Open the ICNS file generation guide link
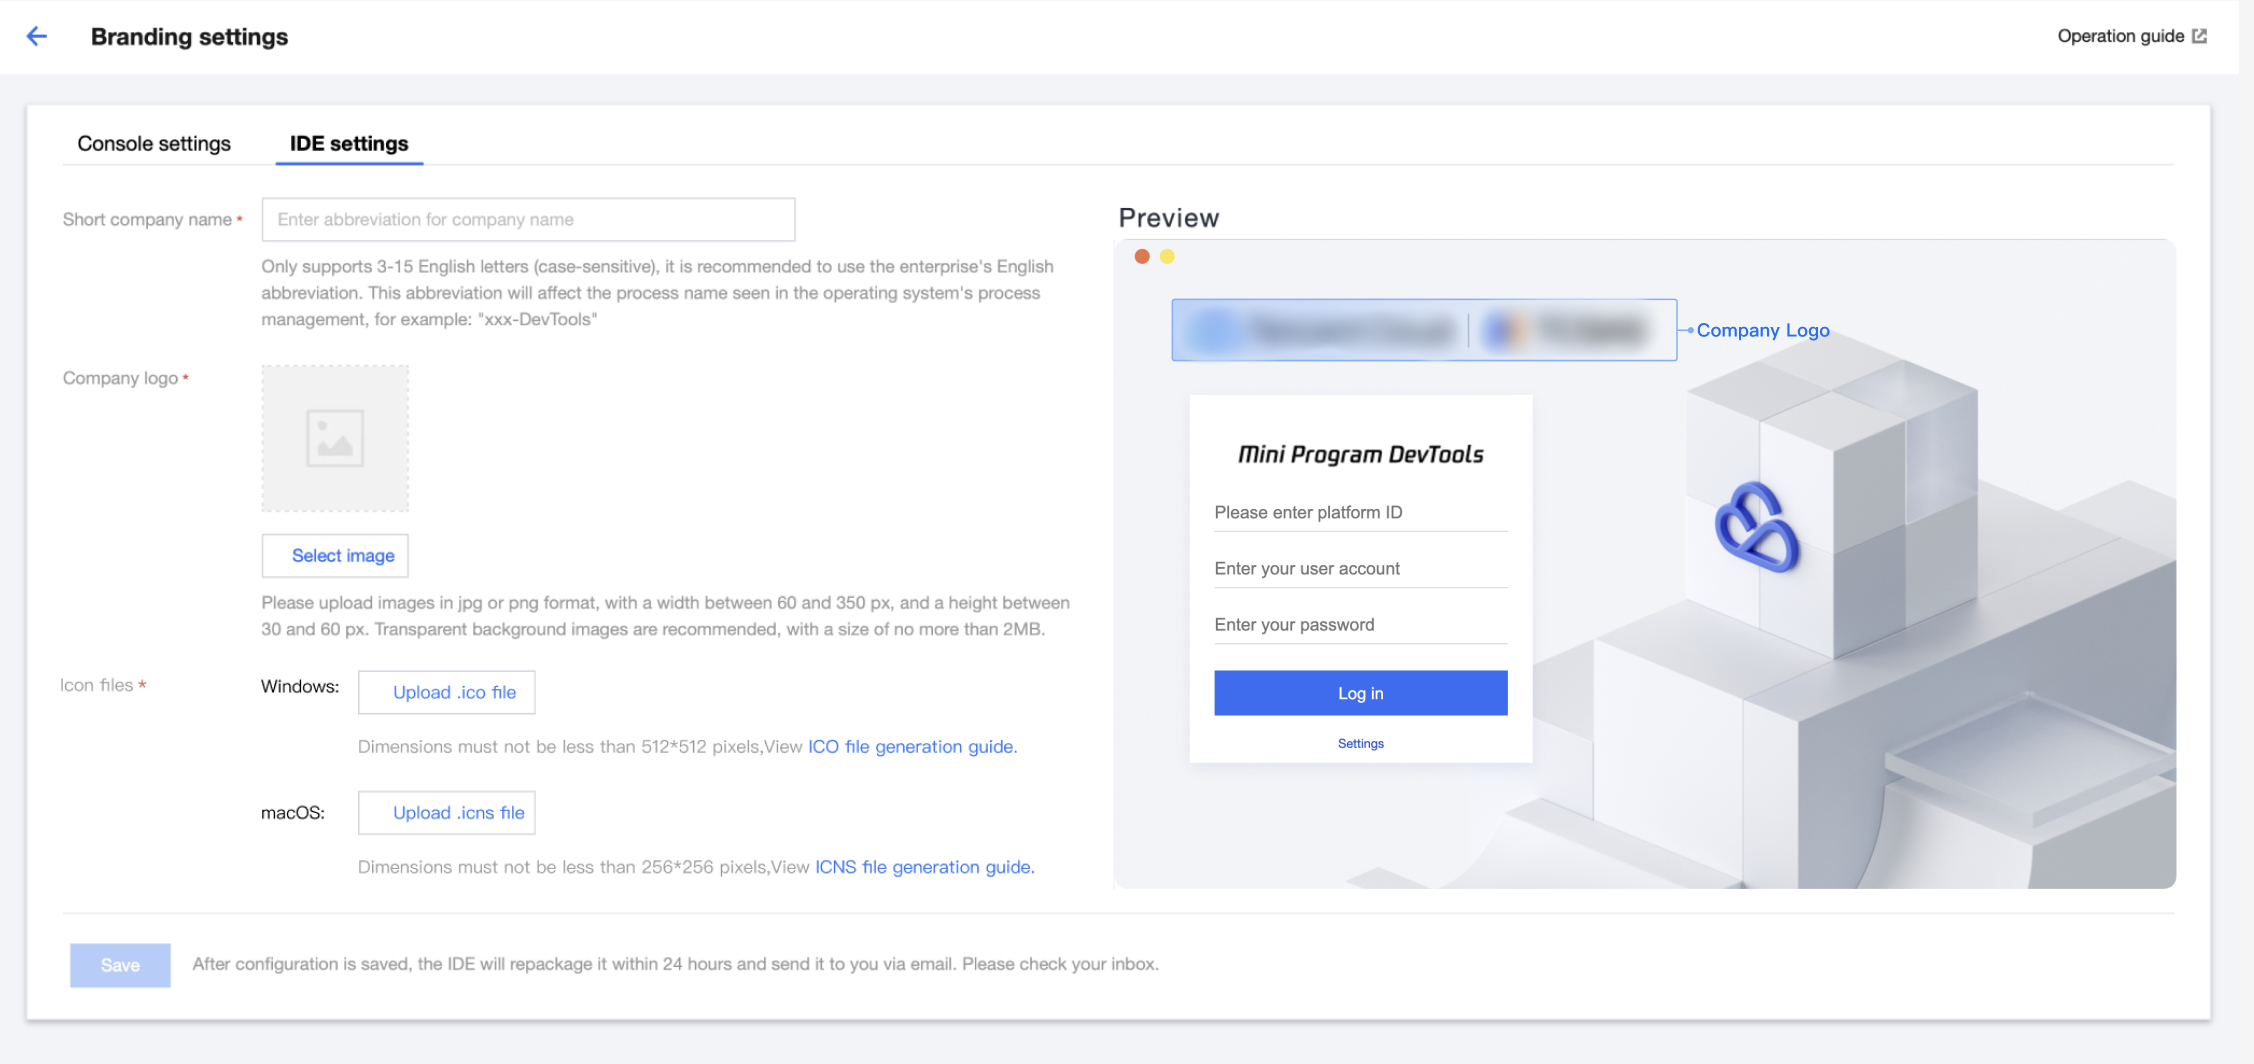 point(924,867)
